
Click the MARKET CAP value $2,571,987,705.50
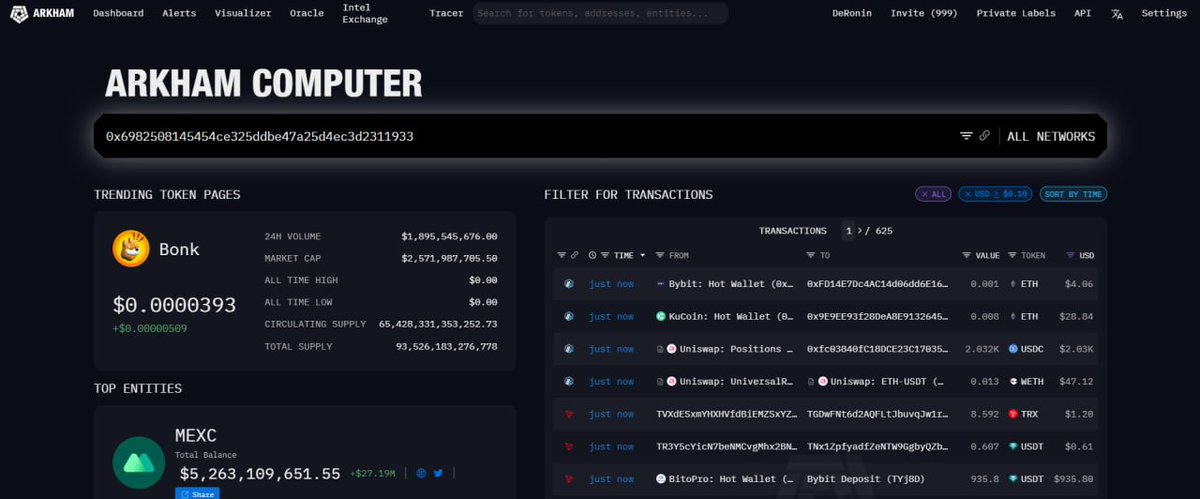[x=449, y=258]
